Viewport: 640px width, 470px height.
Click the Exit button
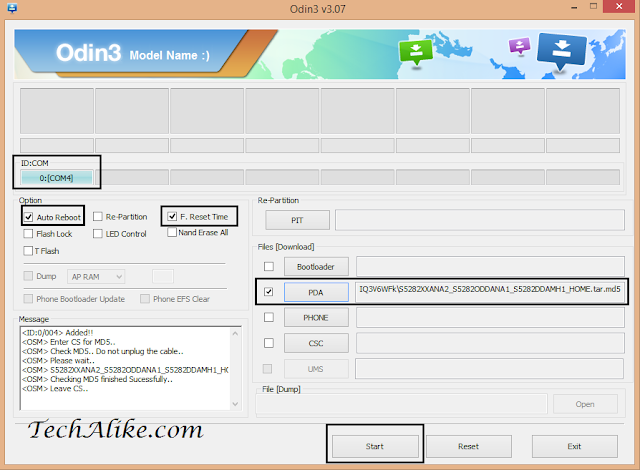click(574, 446)
